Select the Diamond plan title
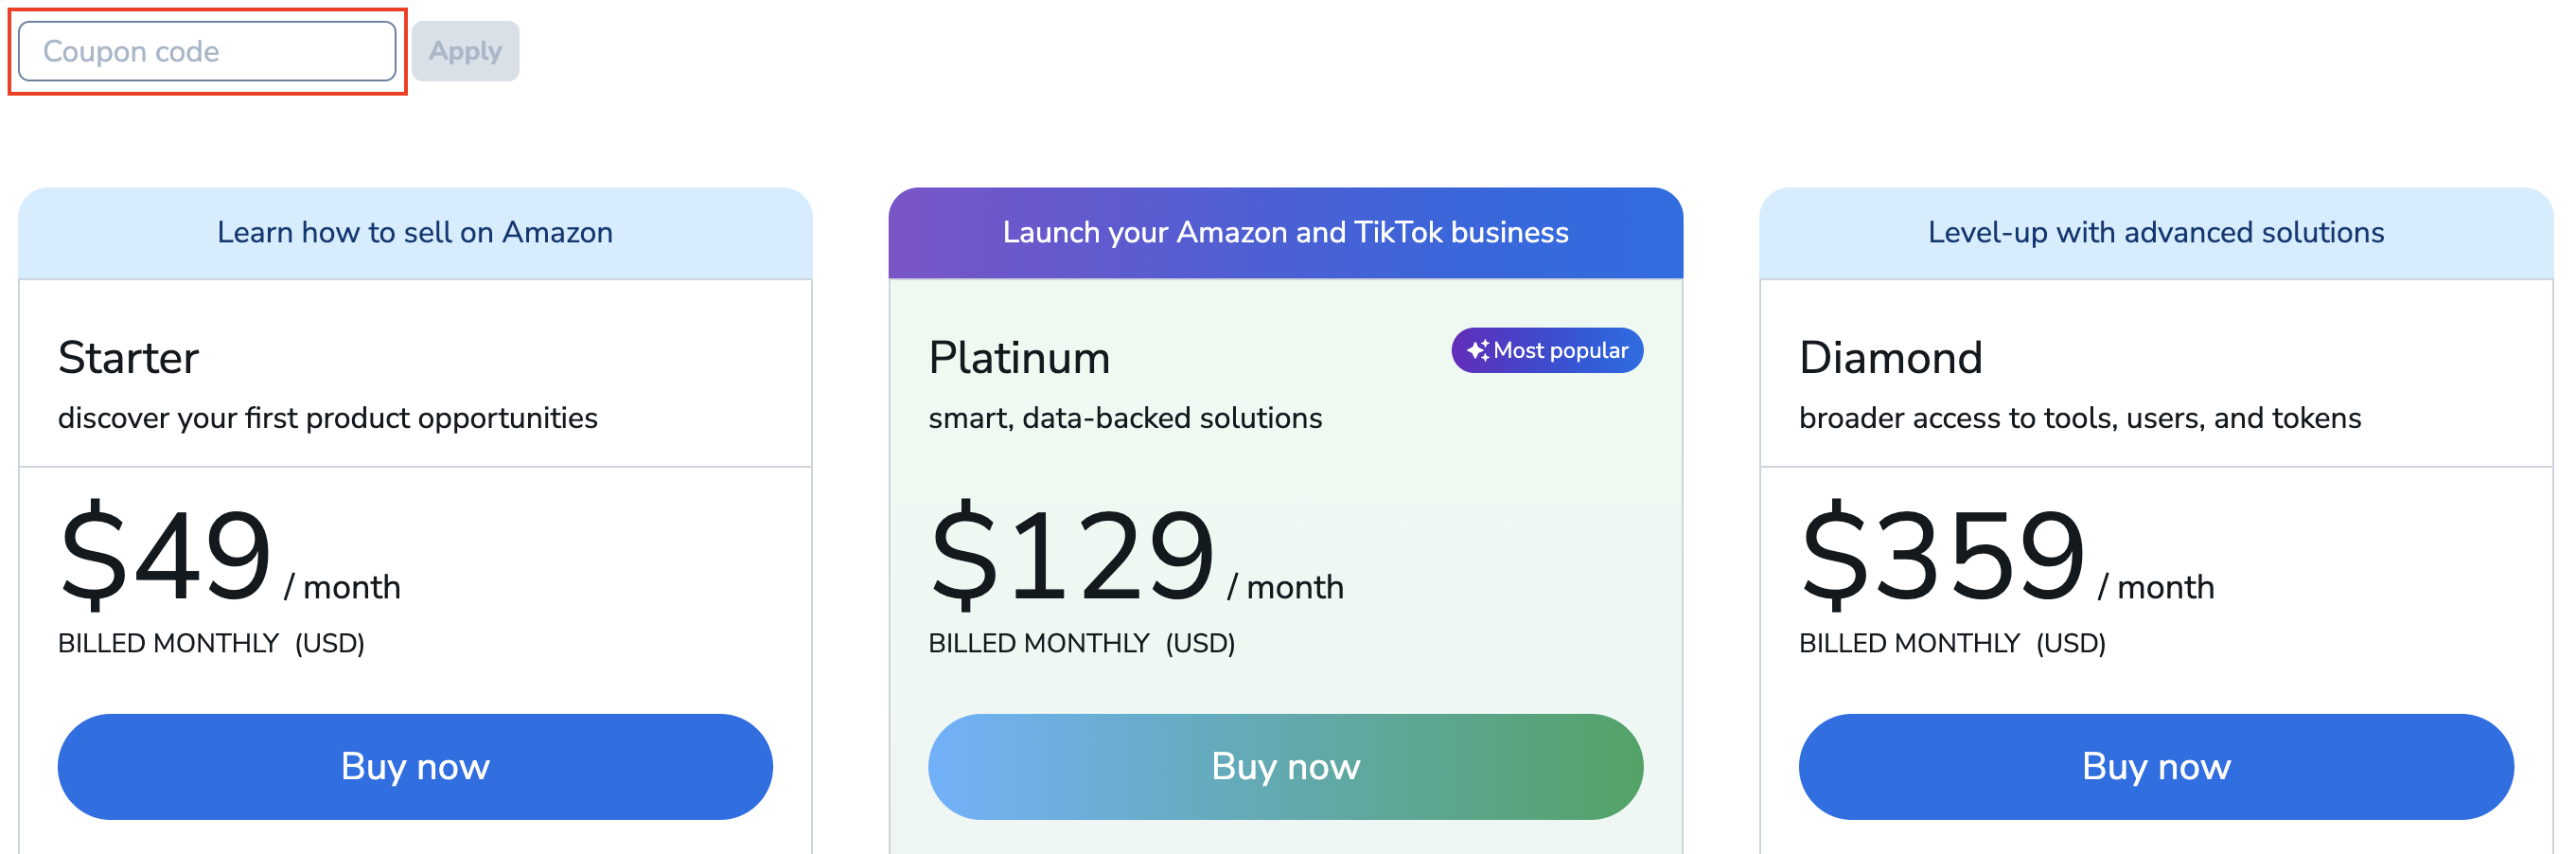Viewport: 2576px width, 854px height. 1890,358
